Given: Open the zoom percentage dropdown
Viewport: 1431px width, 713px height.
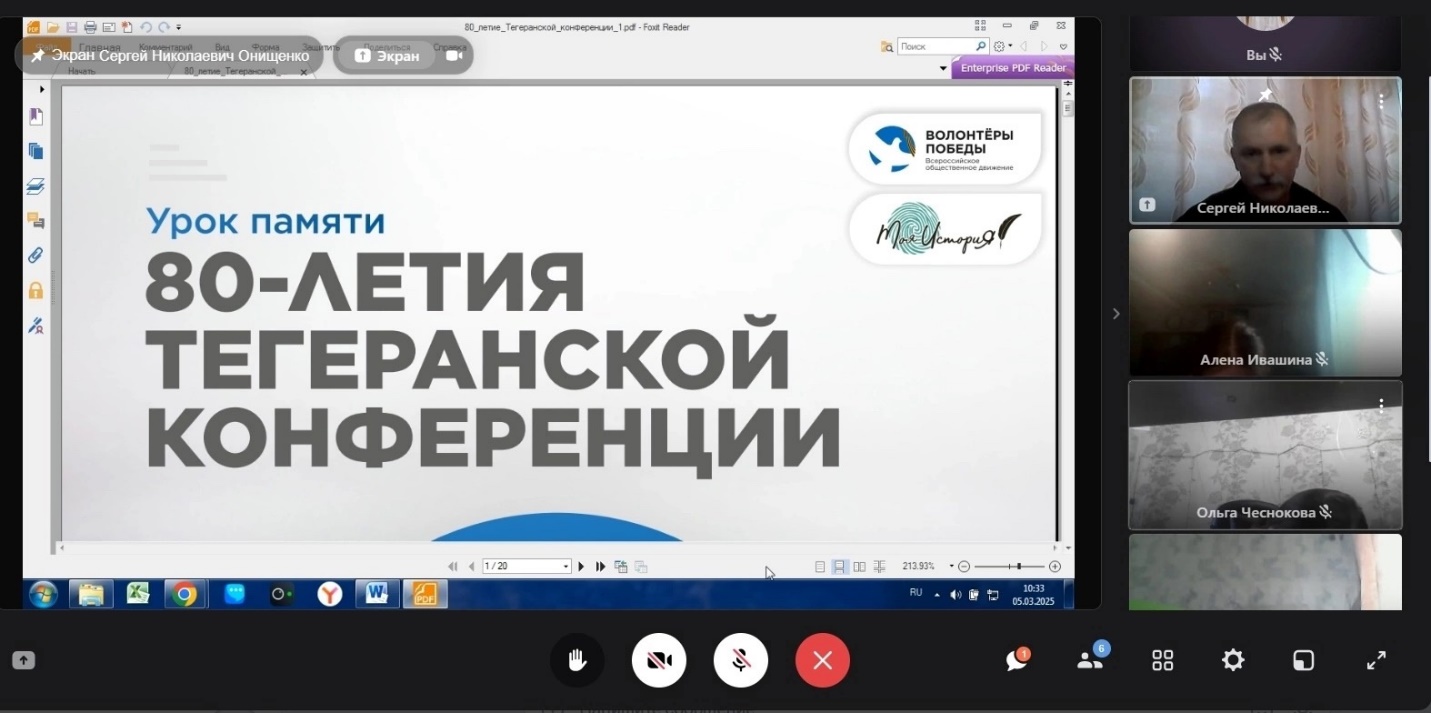Looking at the screenshot, I should pyautogui.click(x=952, y=566).
